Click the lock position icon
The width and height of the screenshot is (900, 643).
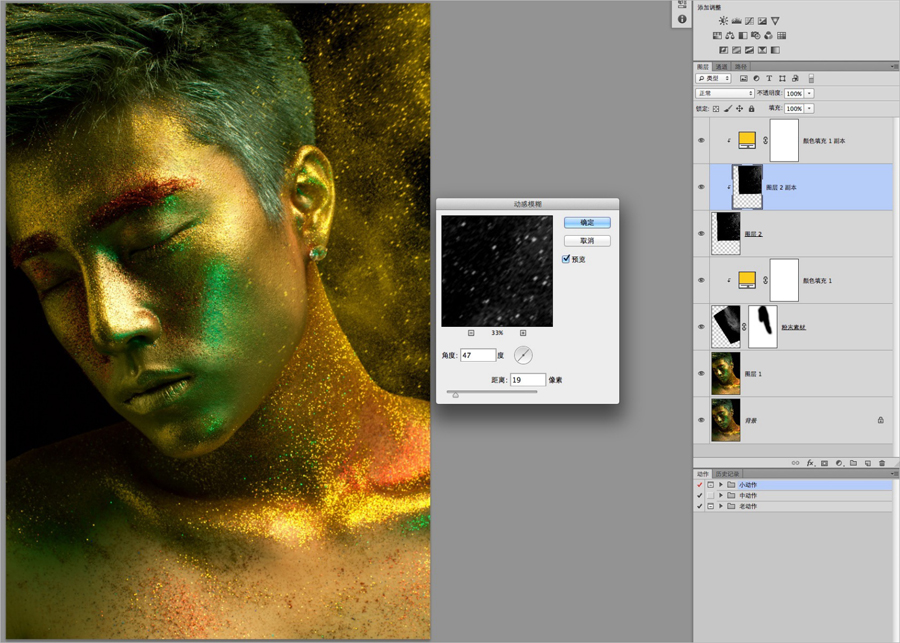tap(740, 109)
